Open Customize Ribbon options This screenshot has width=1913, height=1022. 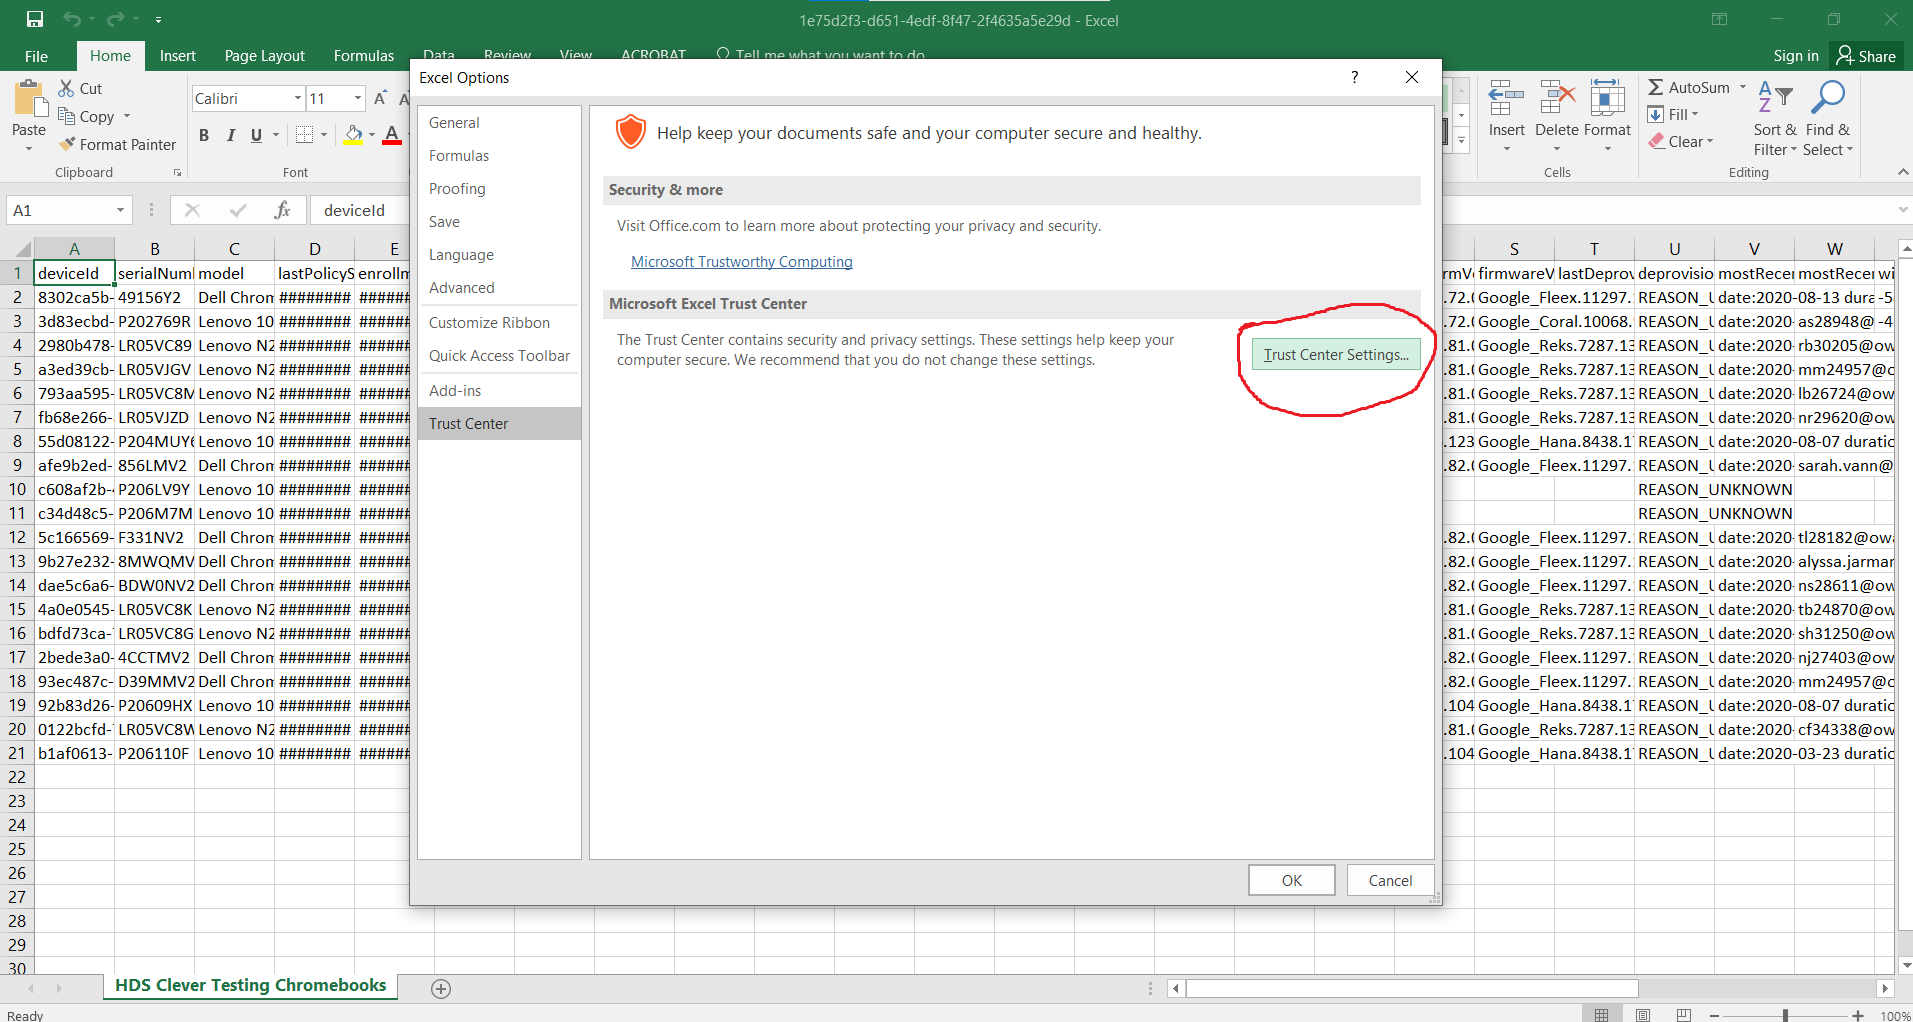tap(499, 323)
